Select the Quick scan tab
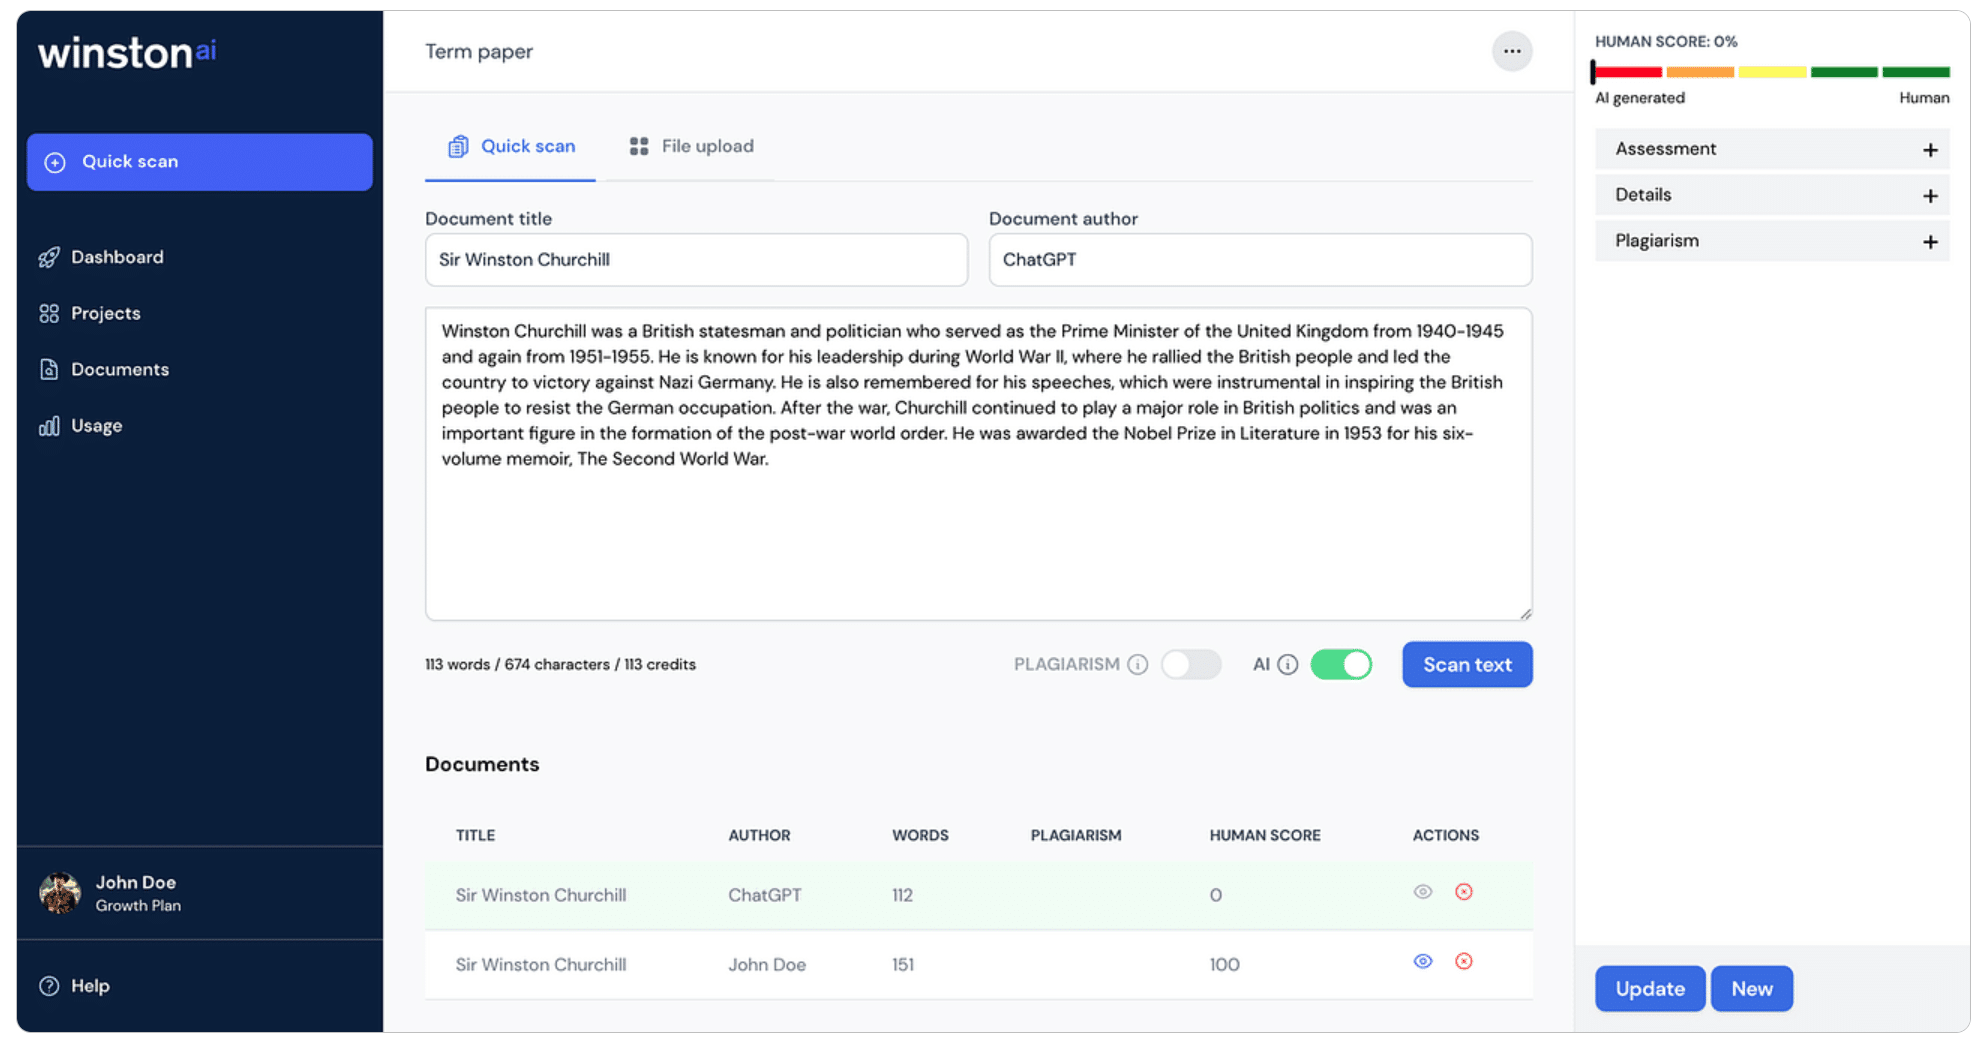Viewport: 1988px width, 1060px height. point(511,146)
